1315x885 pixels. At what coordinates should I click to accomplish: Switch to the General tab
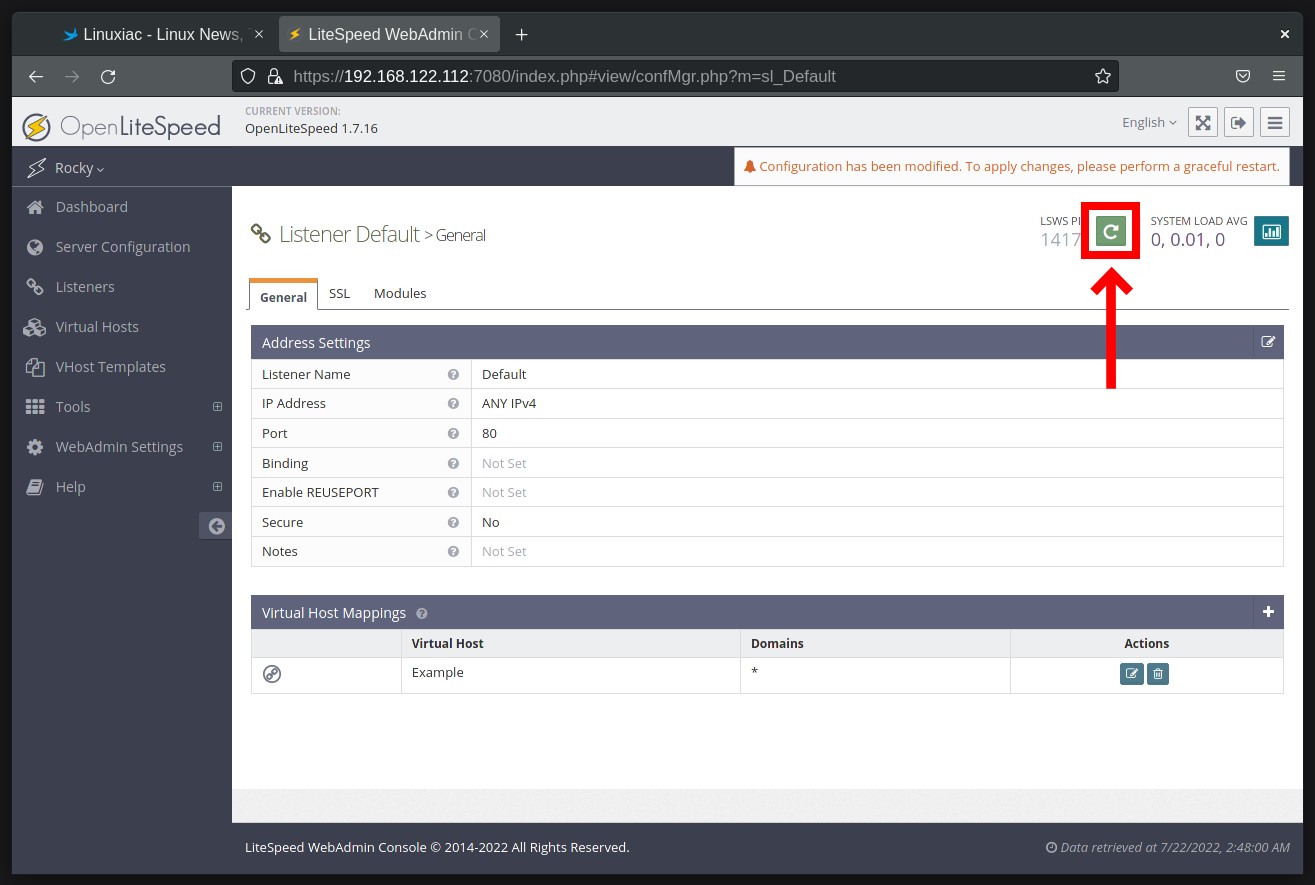tap(283, 295)
